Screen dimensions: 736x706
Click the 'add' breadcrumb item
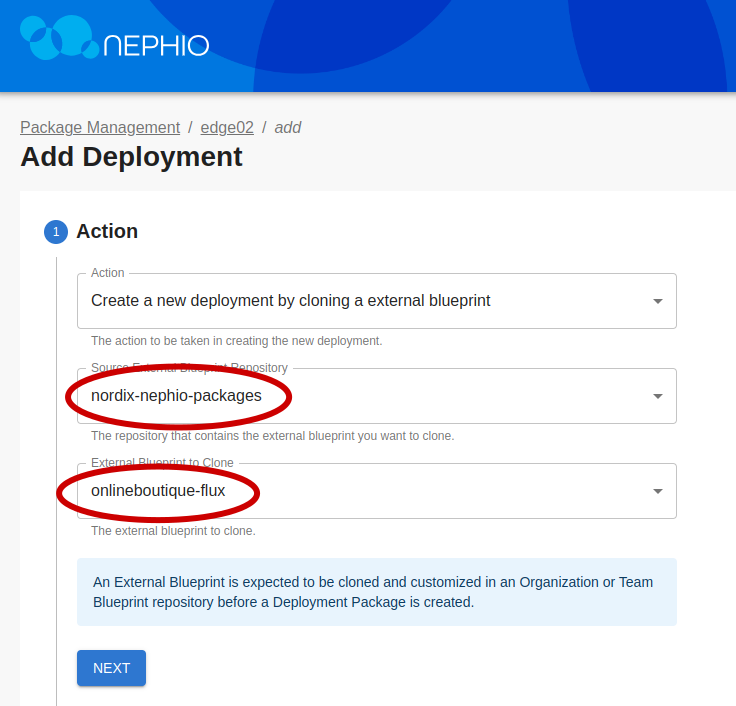(288, 128)
